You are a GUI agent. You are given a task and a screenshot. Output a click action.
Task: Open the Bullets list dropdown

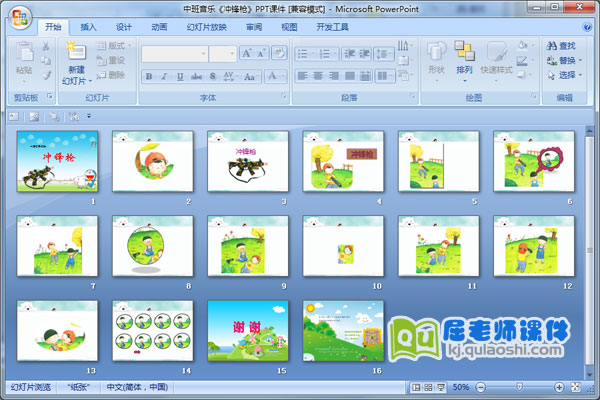[x=305, y=54]
